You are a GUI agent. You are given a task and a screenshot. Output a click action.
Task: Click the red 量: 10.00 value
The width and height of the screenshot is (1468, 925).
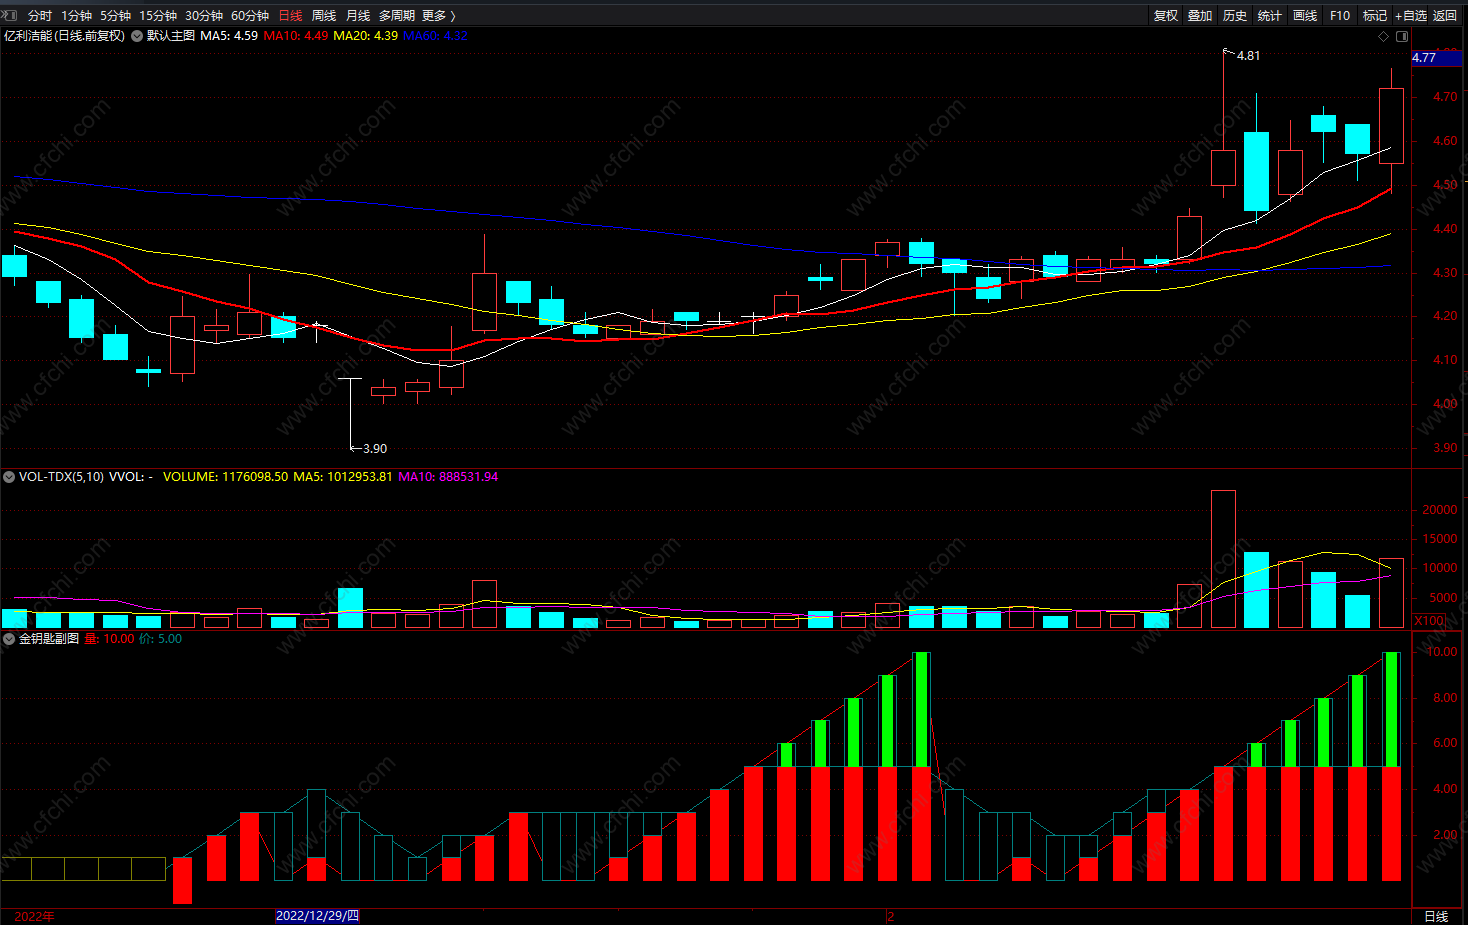[x=109, y=639]
